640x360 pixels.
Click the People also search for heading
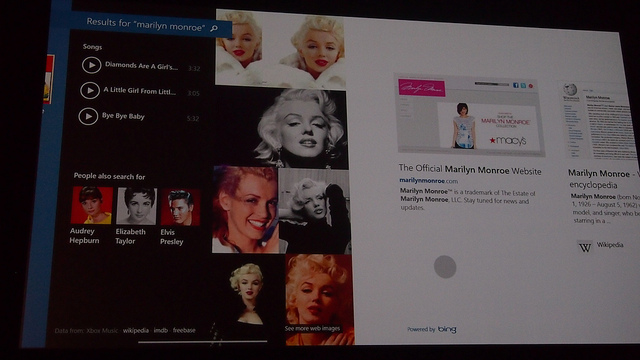[109, 176]
